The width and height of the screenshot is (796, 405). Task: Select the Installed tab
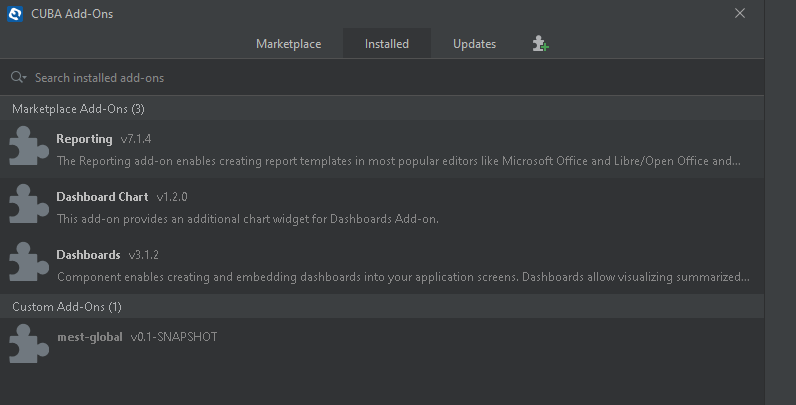click(387, 44)
